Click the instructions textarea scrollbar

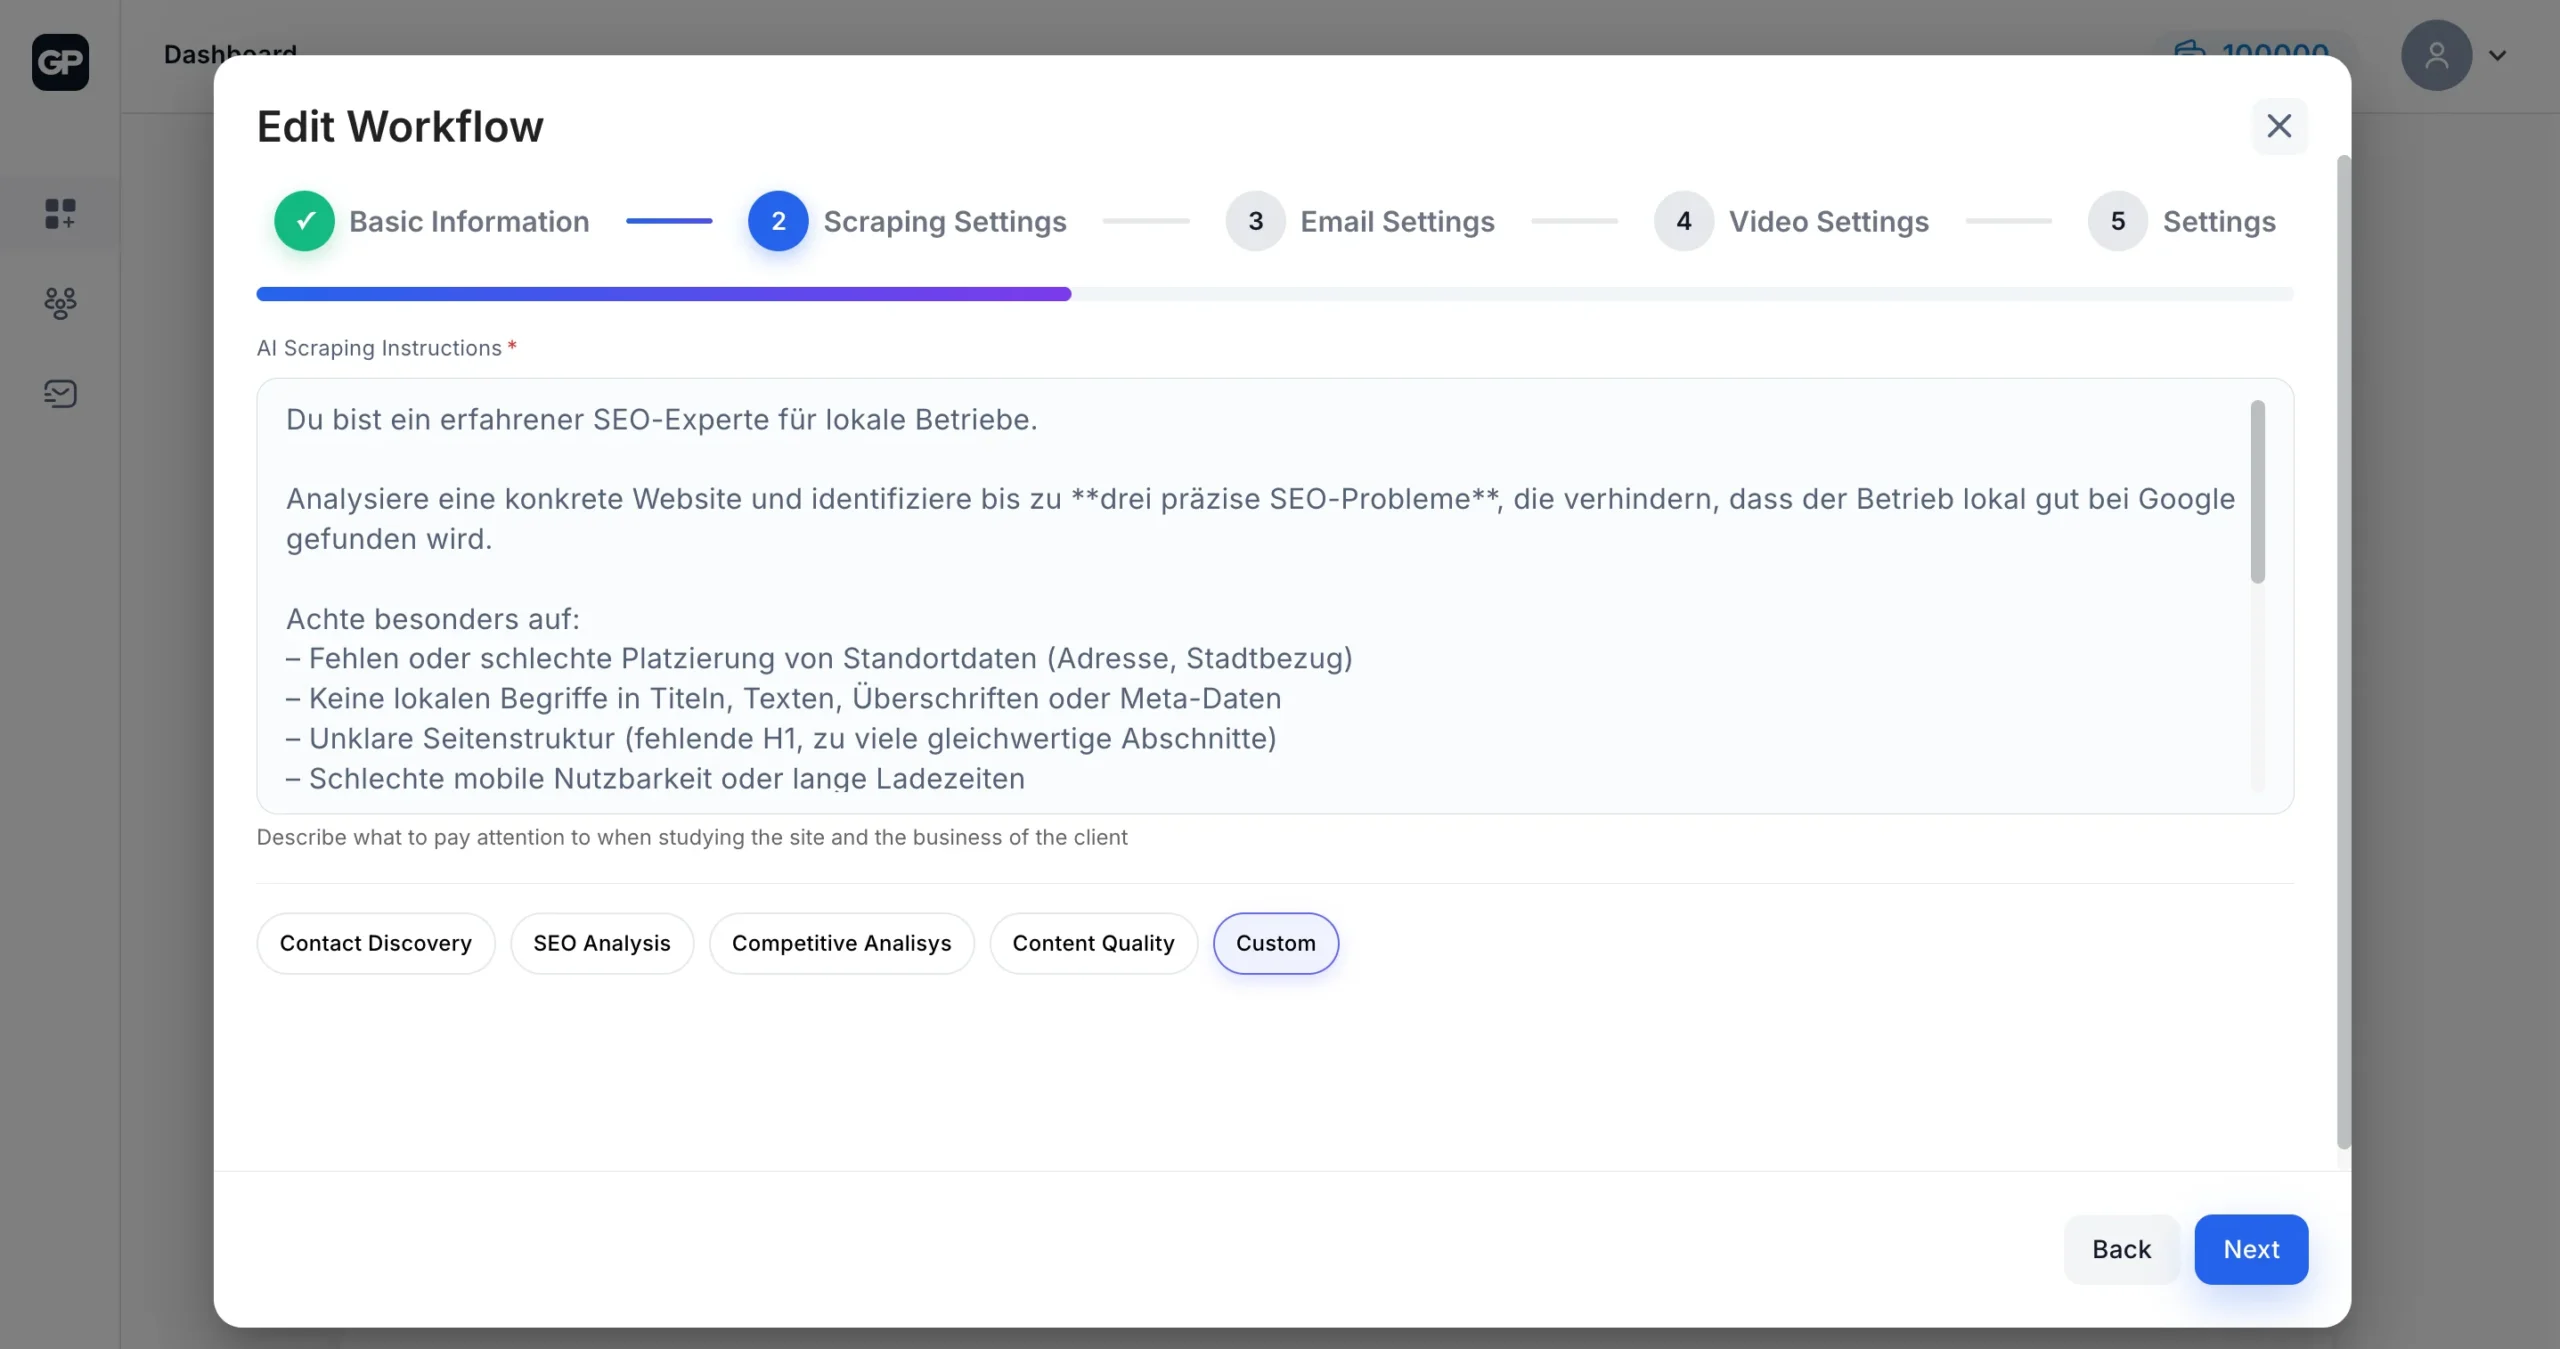[2257, 491]
